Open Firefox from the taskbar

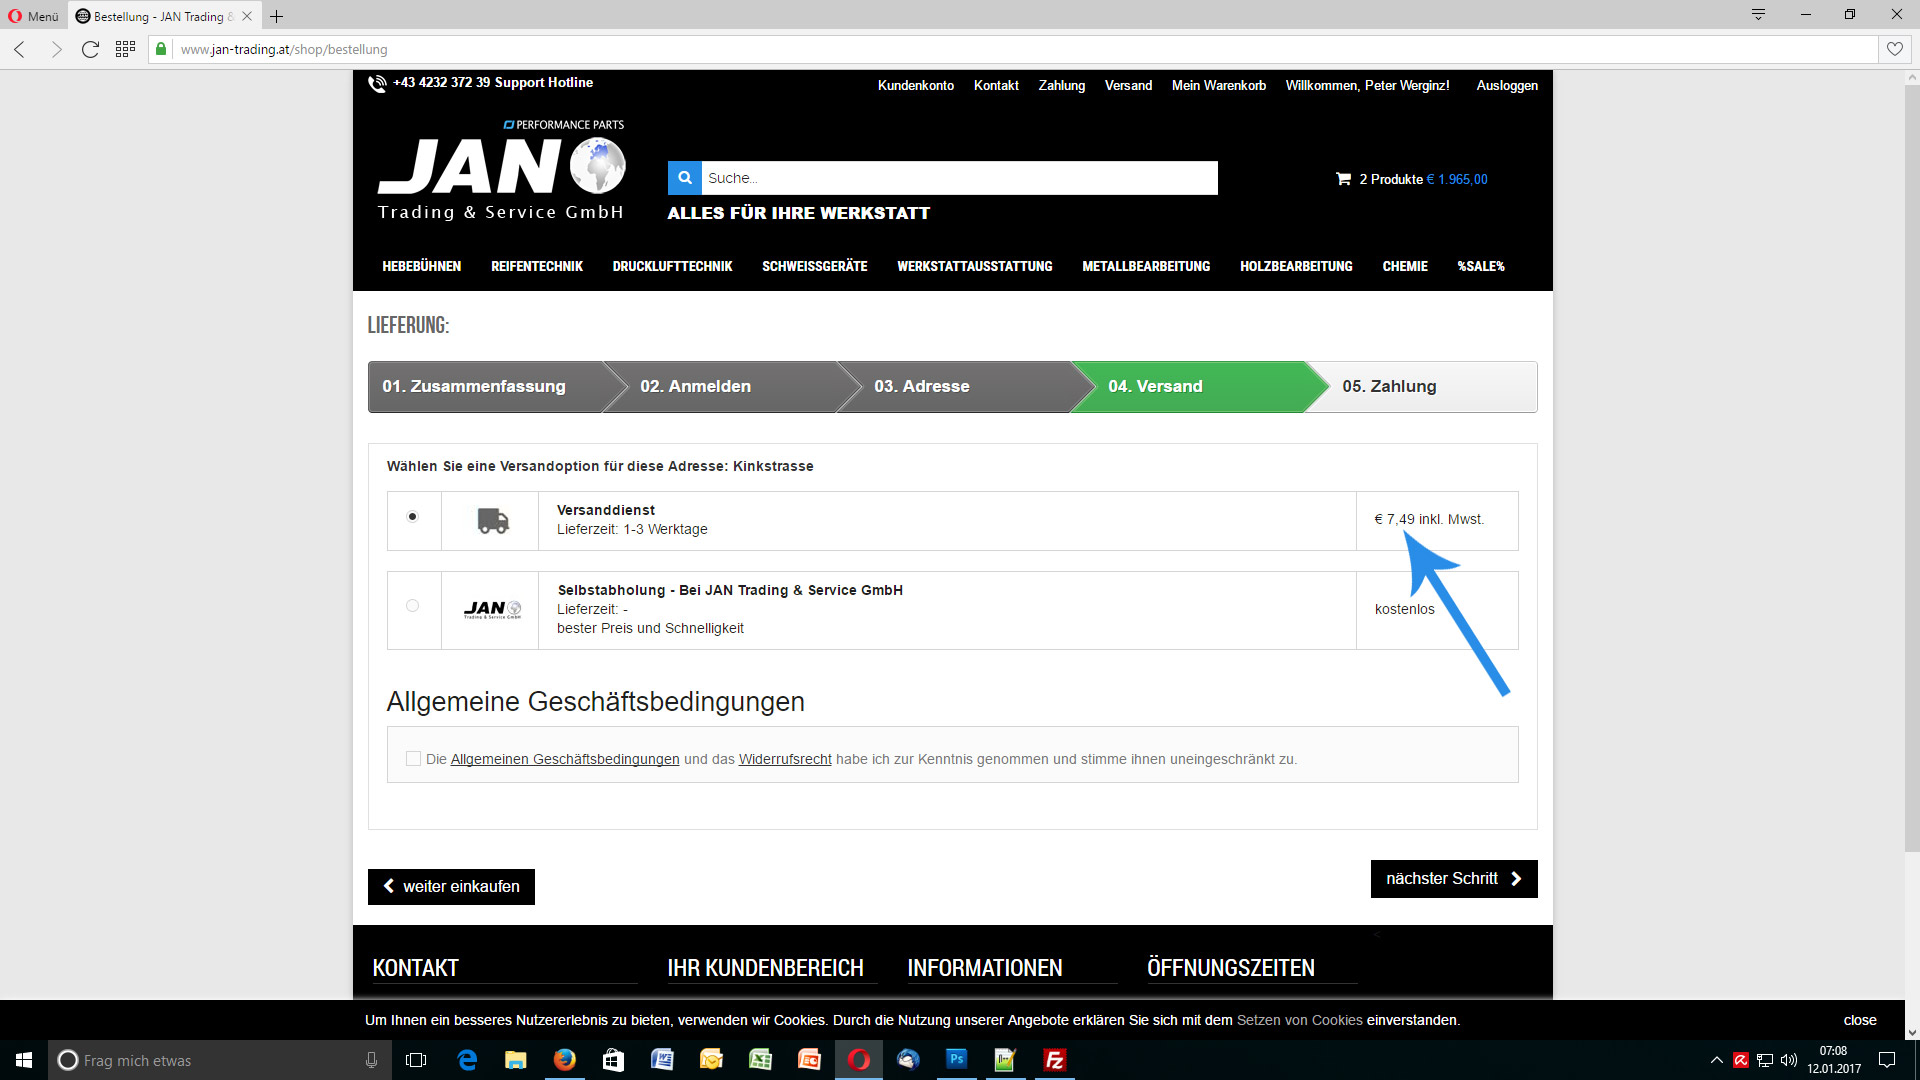point(565,1060)
